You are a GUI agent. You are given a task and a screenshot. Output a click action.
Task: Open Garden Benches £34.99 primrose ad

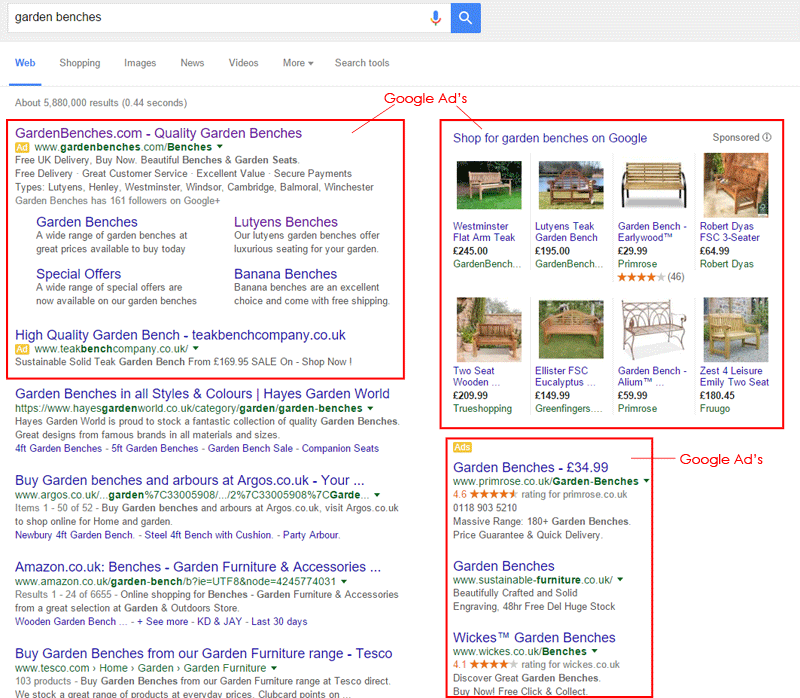[531, 467]
